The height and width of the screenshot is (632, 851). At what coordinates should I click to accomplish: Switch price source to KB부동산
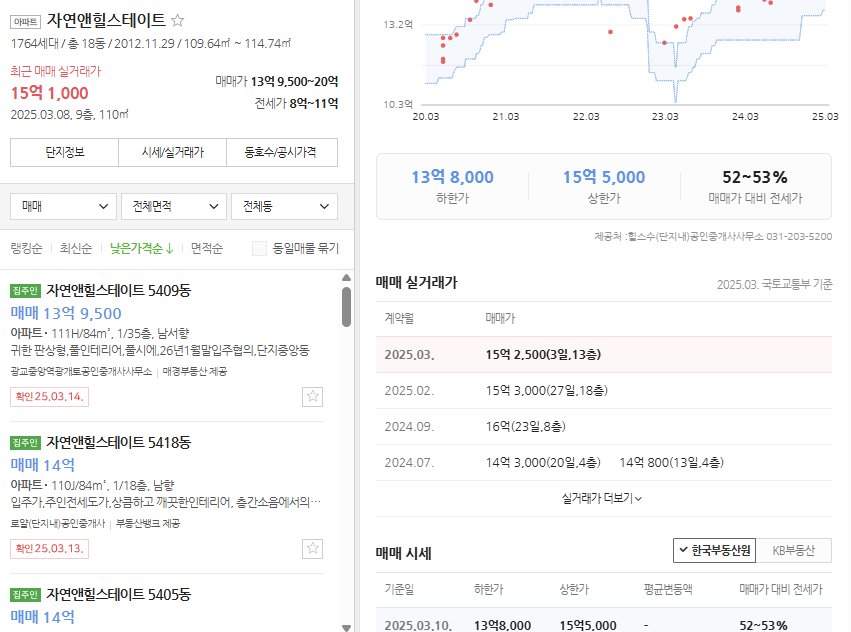pos(793,551)
